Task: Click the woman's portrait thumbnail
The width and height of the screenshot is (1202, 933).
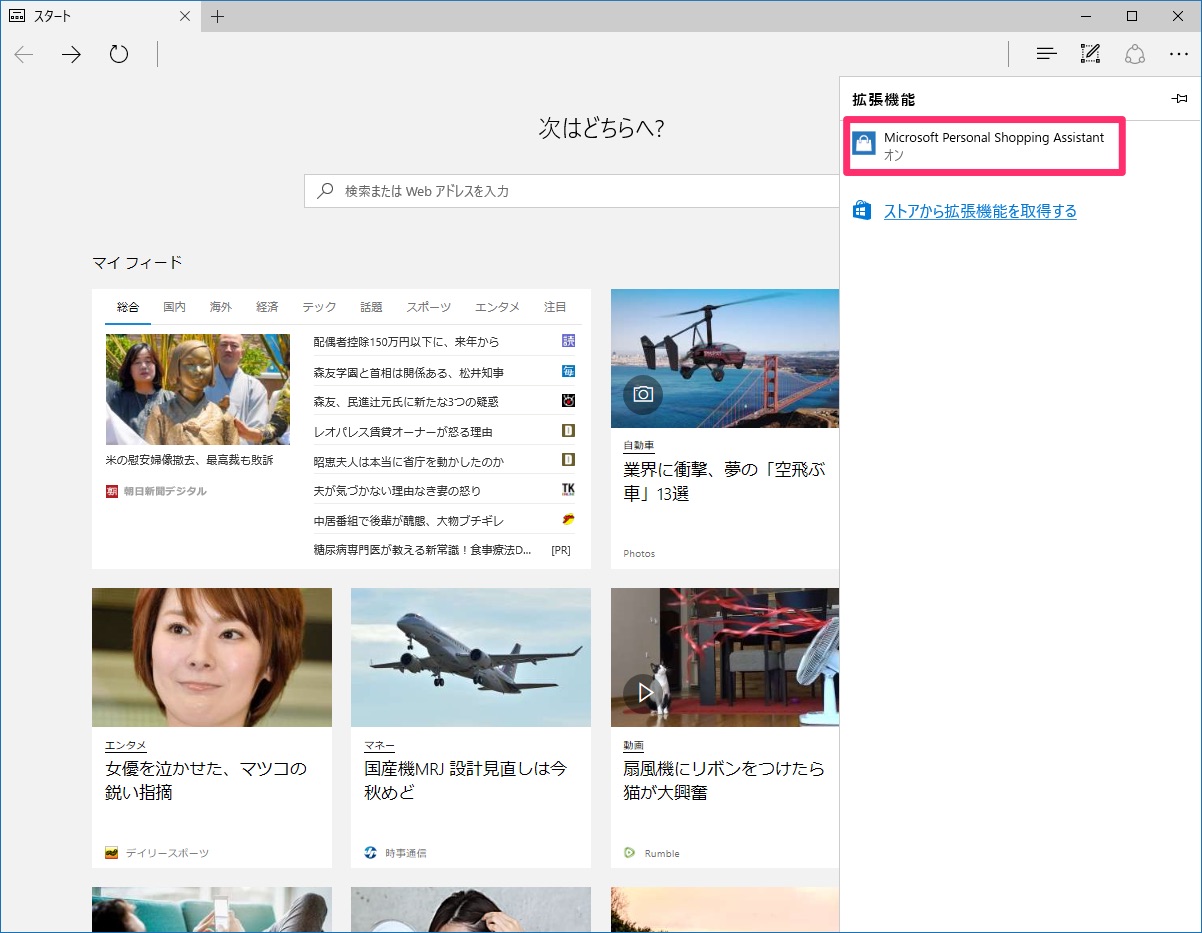Action: [x=212, y=657]
